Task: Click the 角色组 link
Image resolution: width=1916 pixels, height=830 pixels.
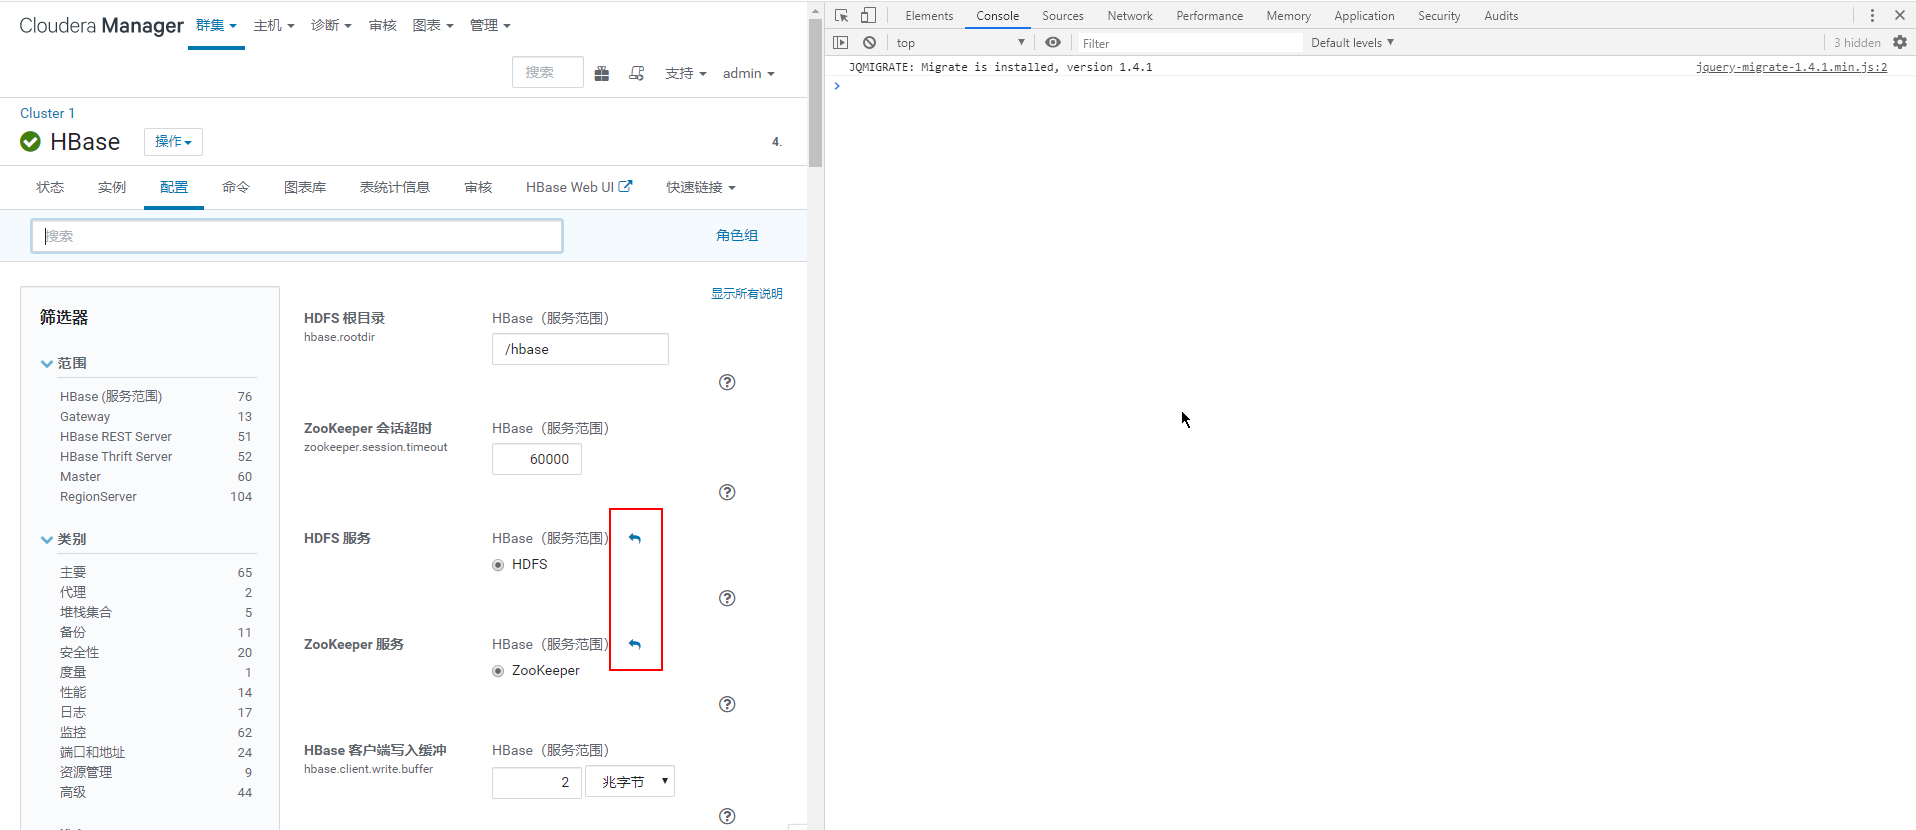Action: [737, 235]
